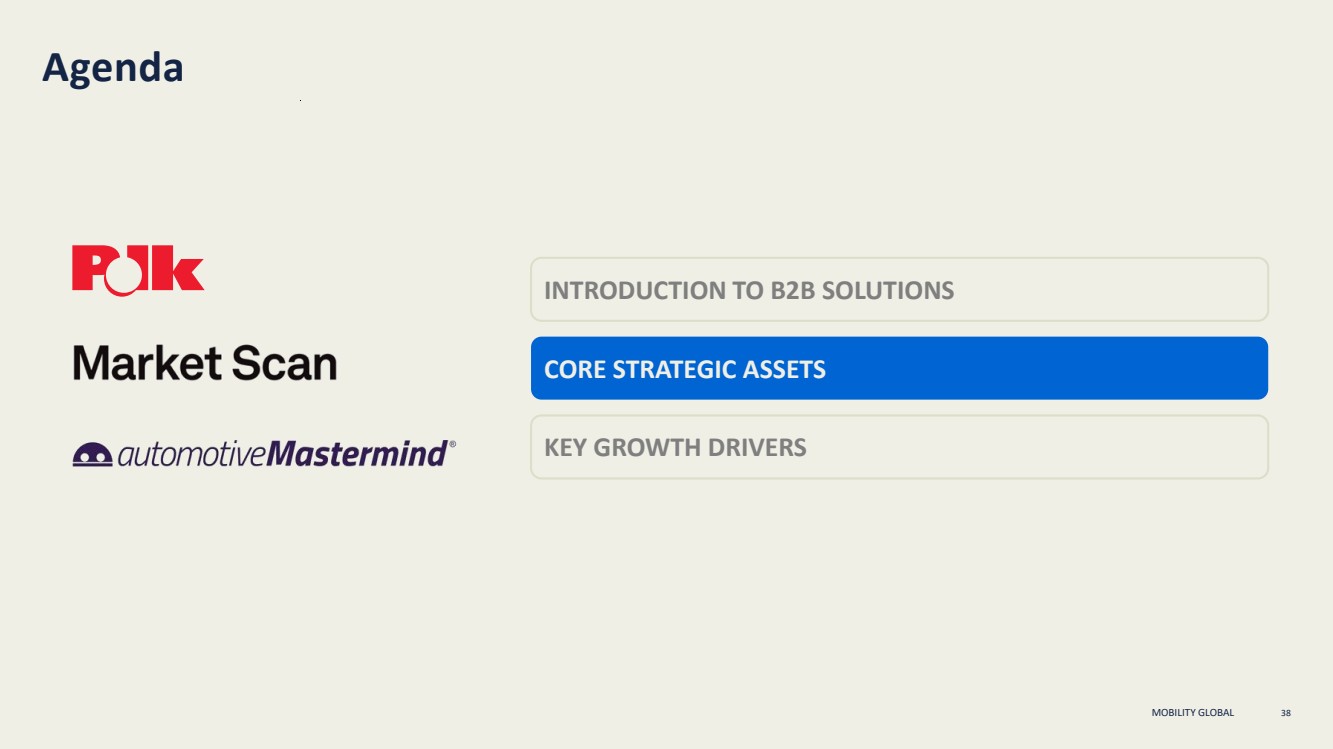Click the MOBILITY GLOBAL footer text
Image resolution: width=1333 pixels, height=749 pixels.
(x=1192, y=713)
